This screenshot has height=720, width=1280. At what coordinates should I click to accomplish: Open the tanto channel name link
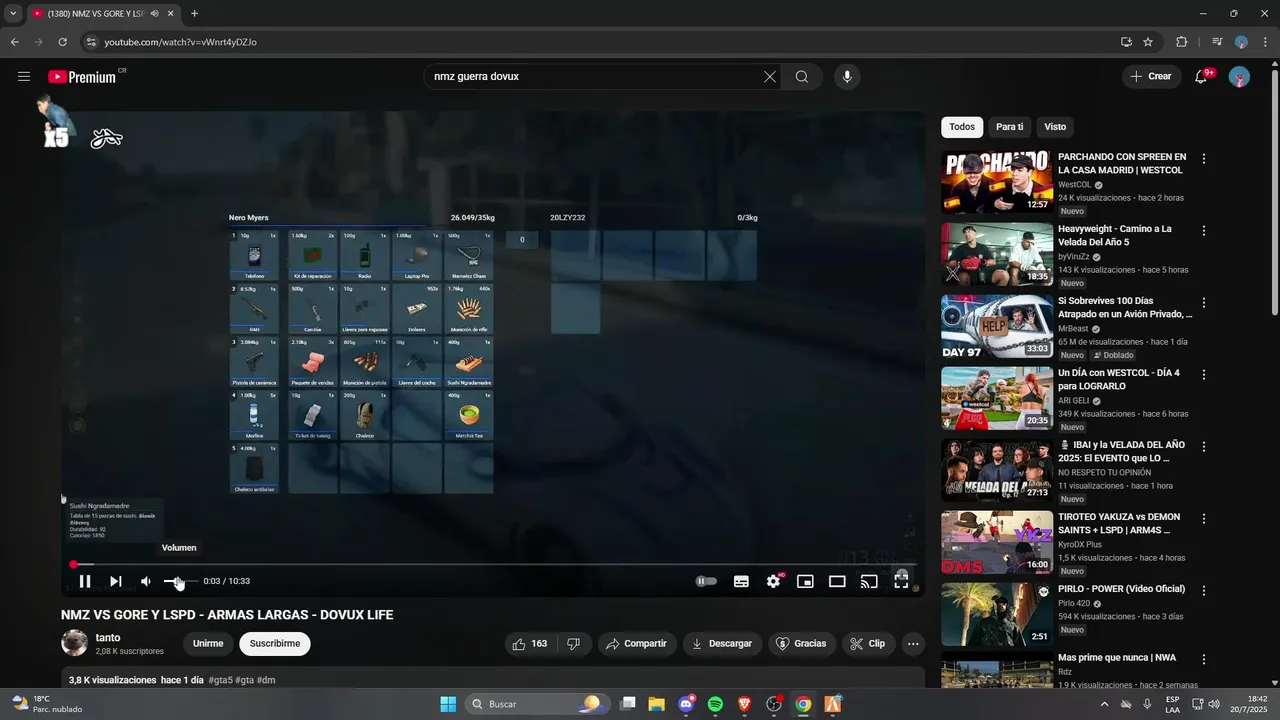point(108,638)
